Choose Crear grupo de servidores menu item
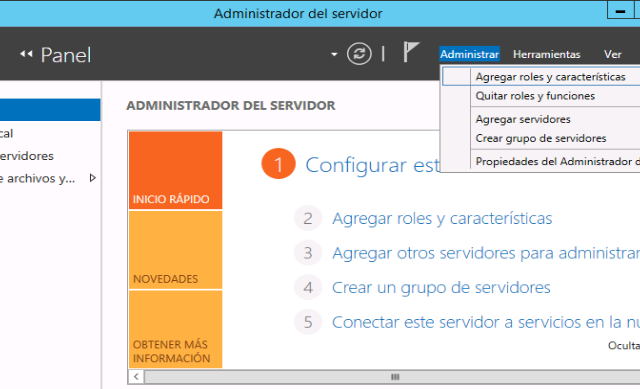This screenshot has width=640, height=389. point(541,138)
